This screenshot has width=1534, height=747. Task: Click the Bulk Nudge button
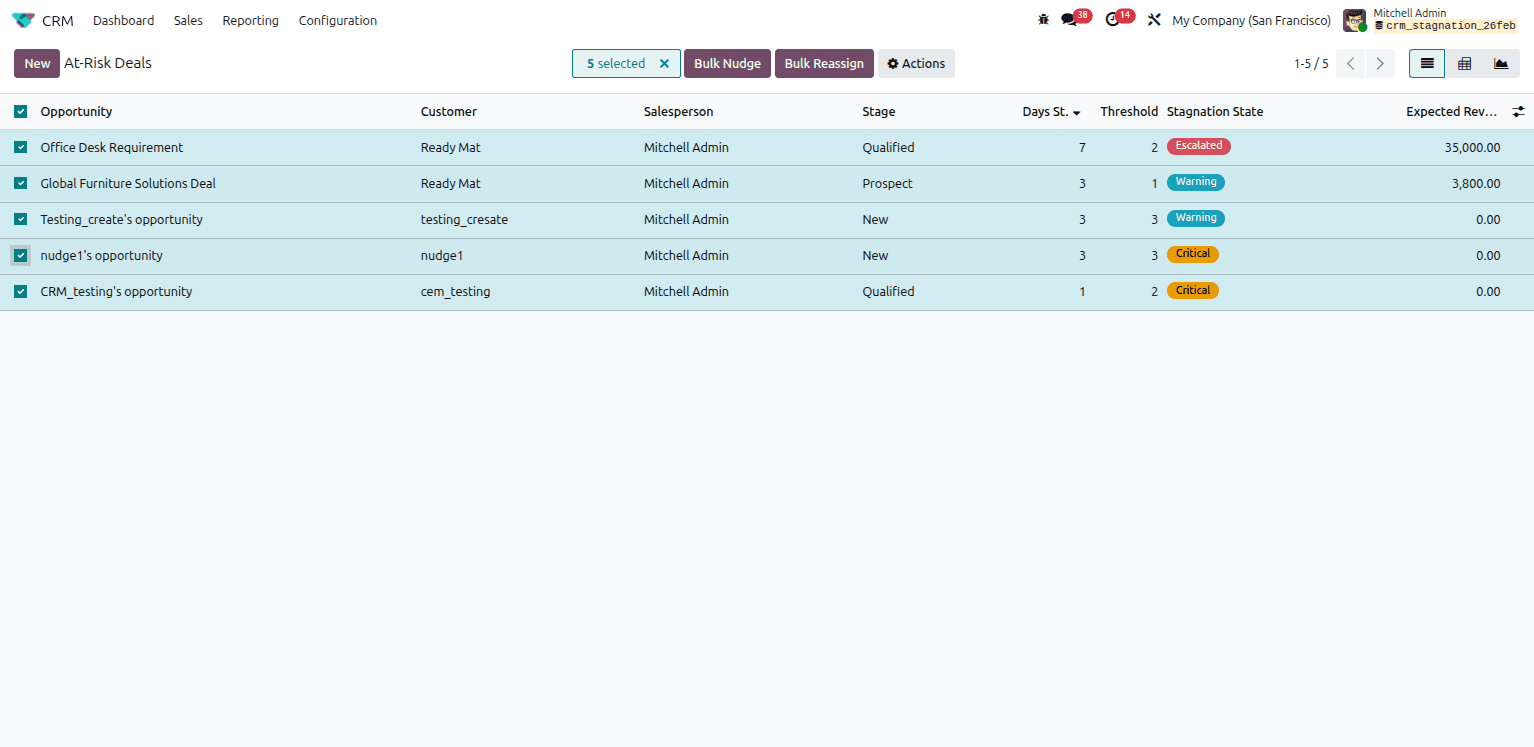point(727,63)
